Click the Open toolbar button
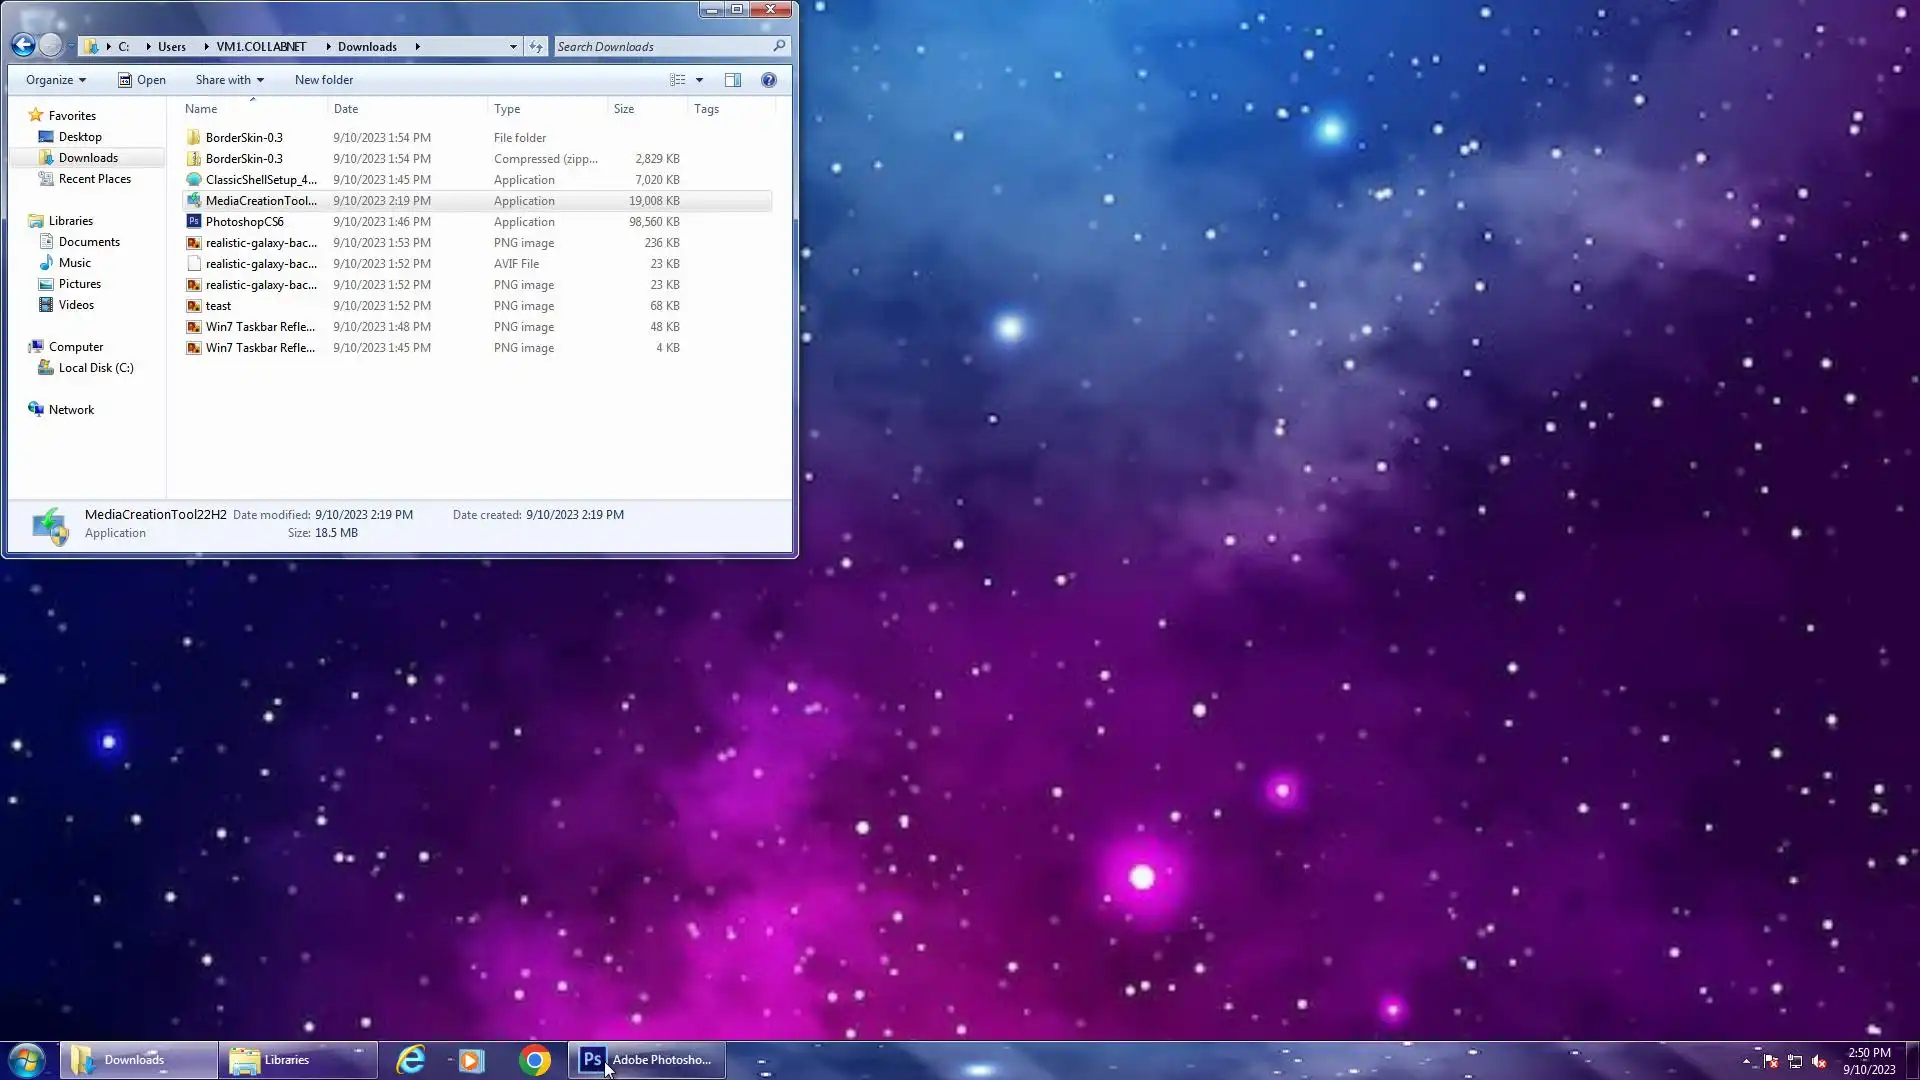Image resolution: width=1920 pixels, height=1080 pixels. coord(141,80)
